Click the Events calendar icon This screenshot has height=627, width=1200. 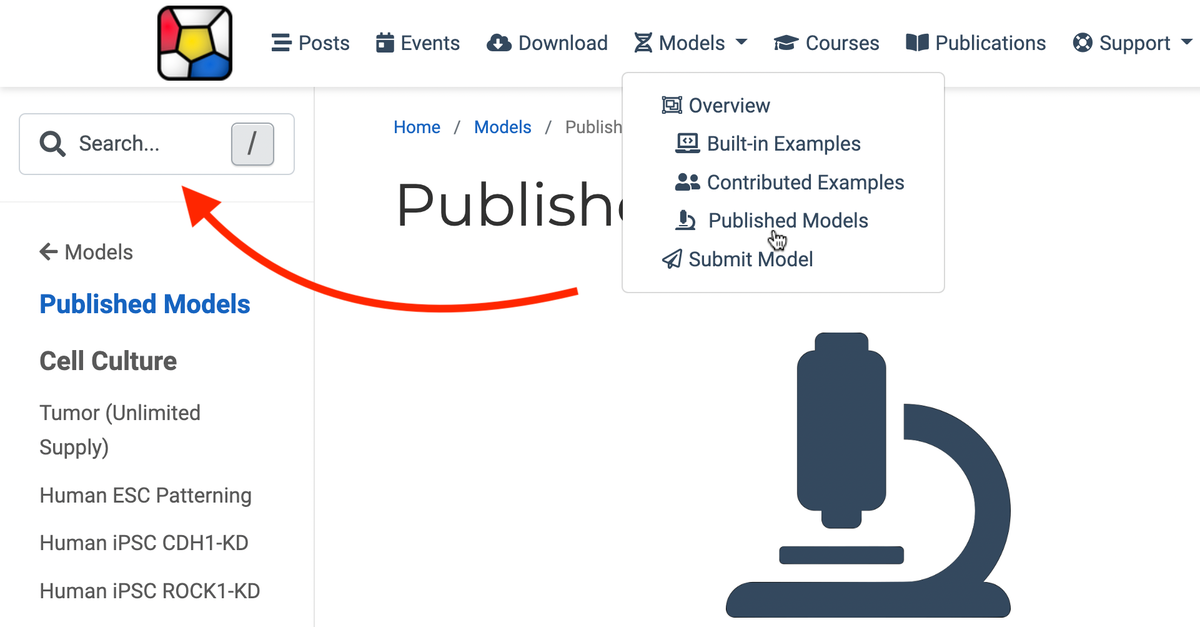coord(385,43)
